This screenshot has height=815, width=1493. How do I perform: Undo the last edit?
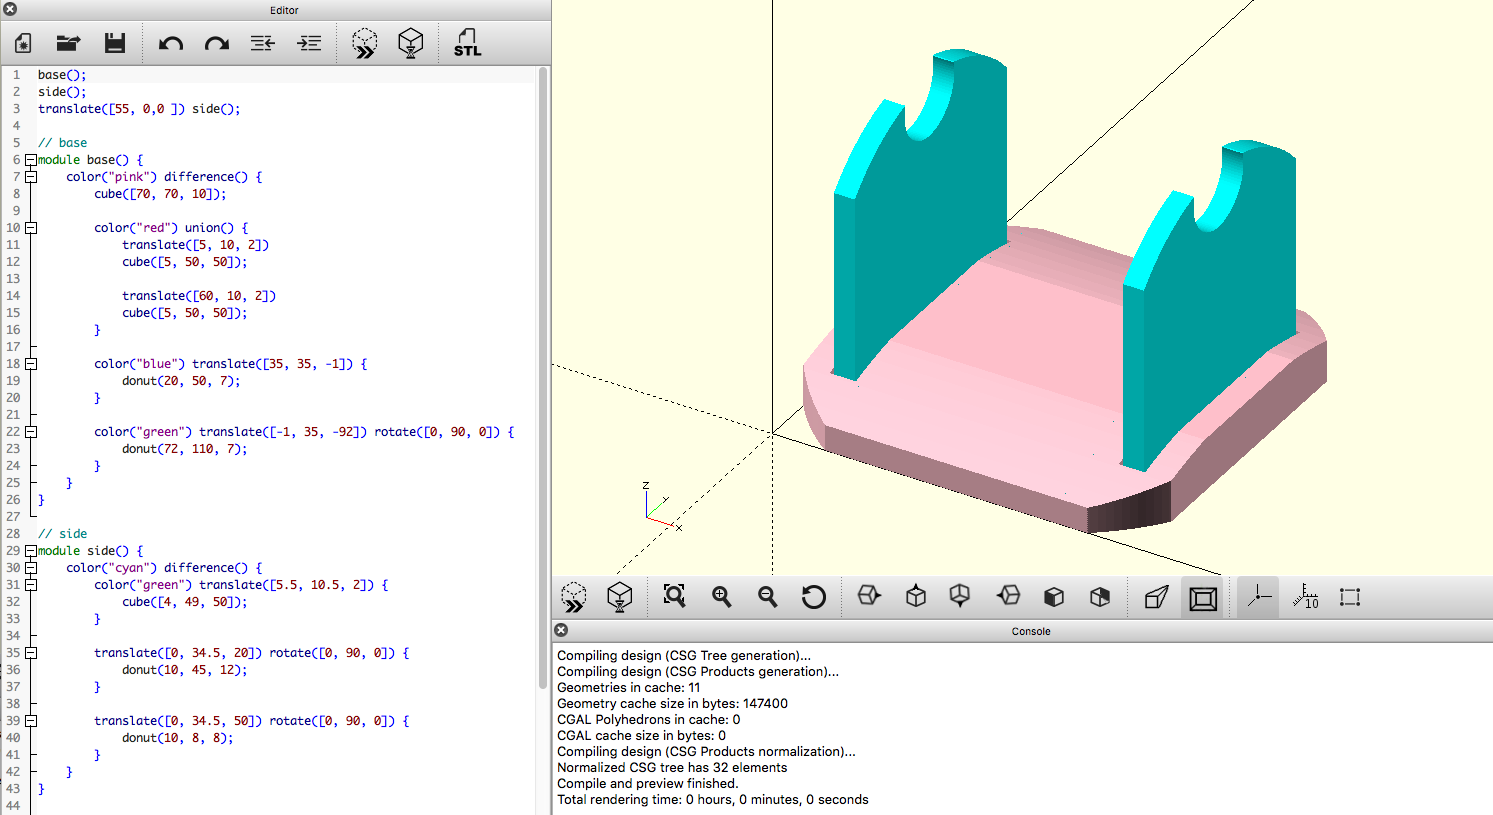171,43
